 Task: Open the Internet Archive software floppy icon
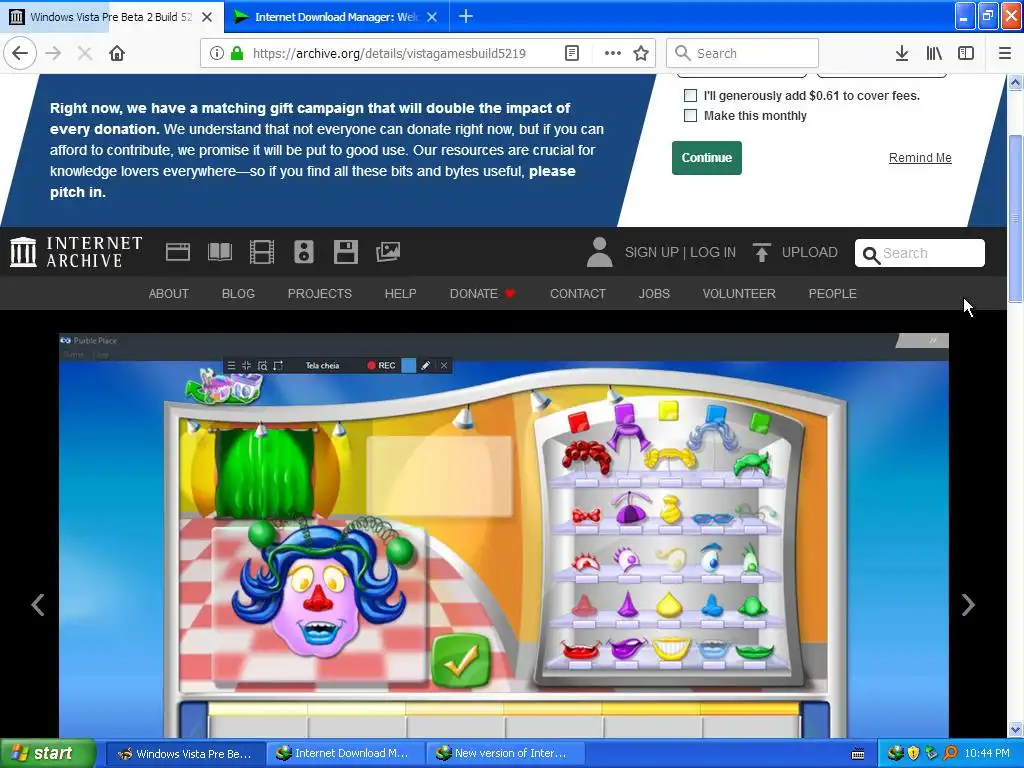345,252
